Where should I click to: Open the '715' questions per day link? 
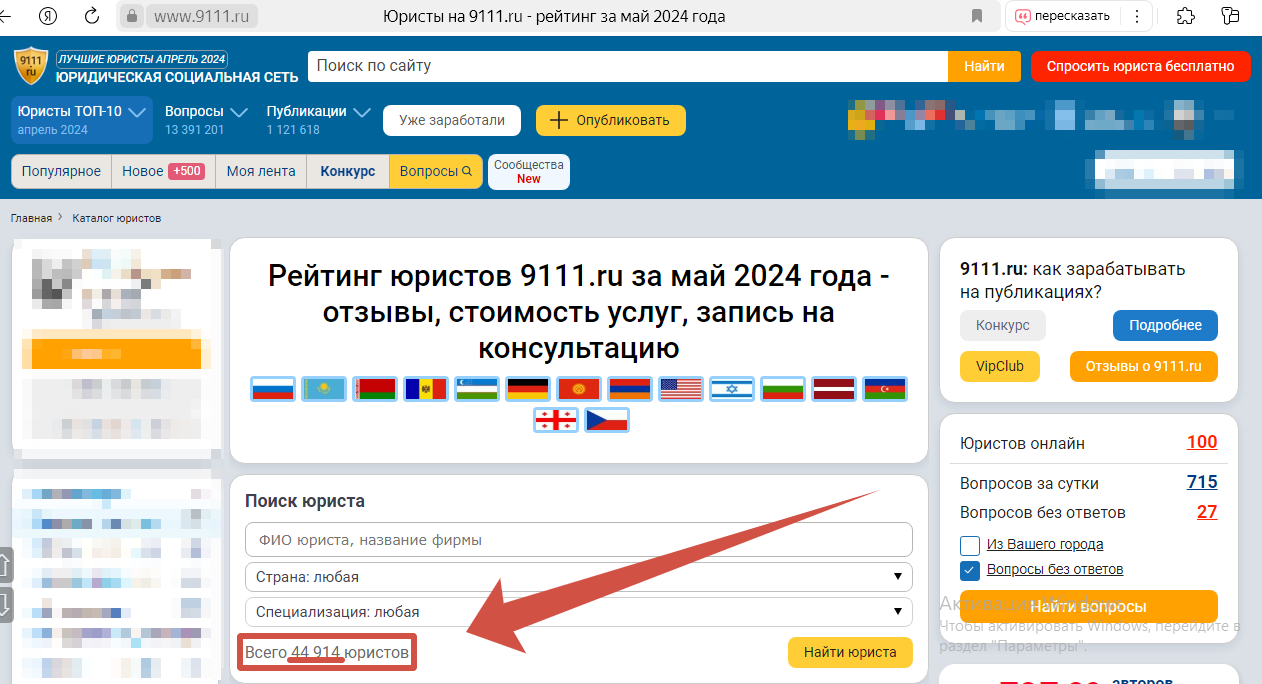[x=1202, y=482]
